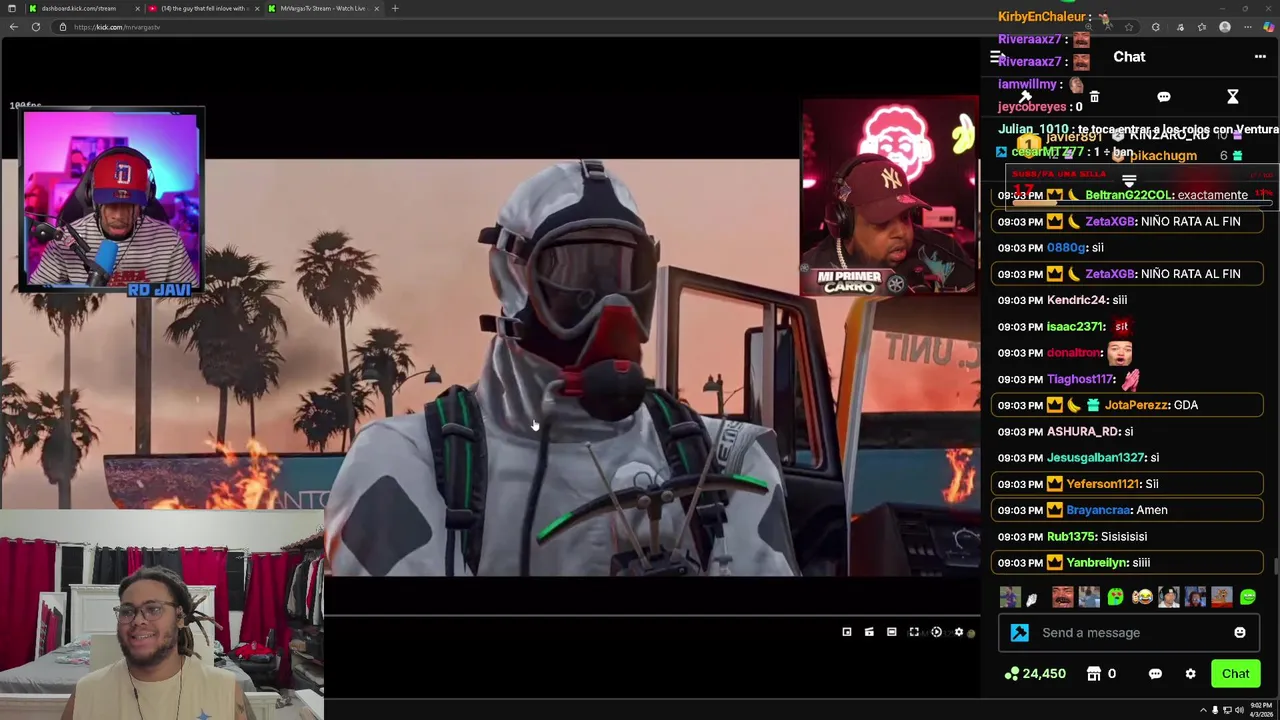Open the browser favorites list

point(1202,27)
